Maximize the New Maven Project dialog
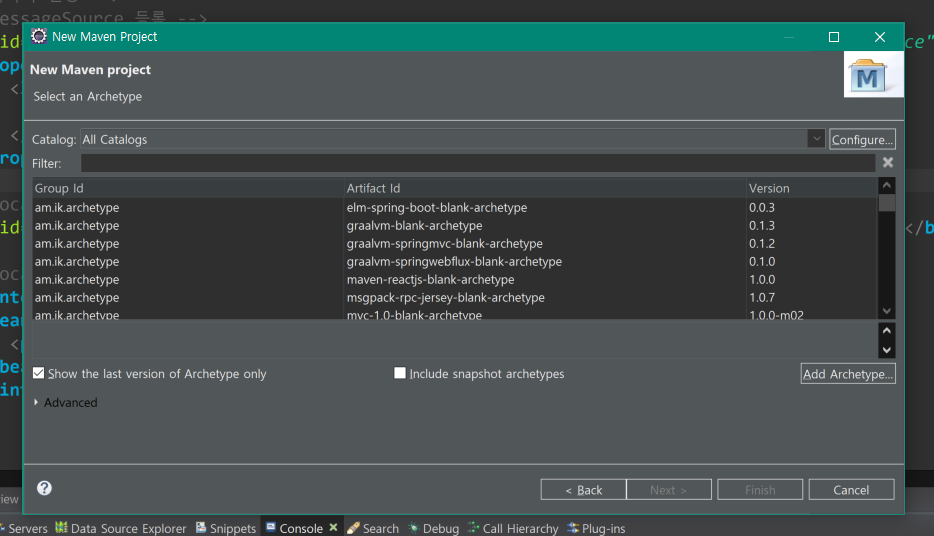934x536 pixels. [x=834, y=37]
